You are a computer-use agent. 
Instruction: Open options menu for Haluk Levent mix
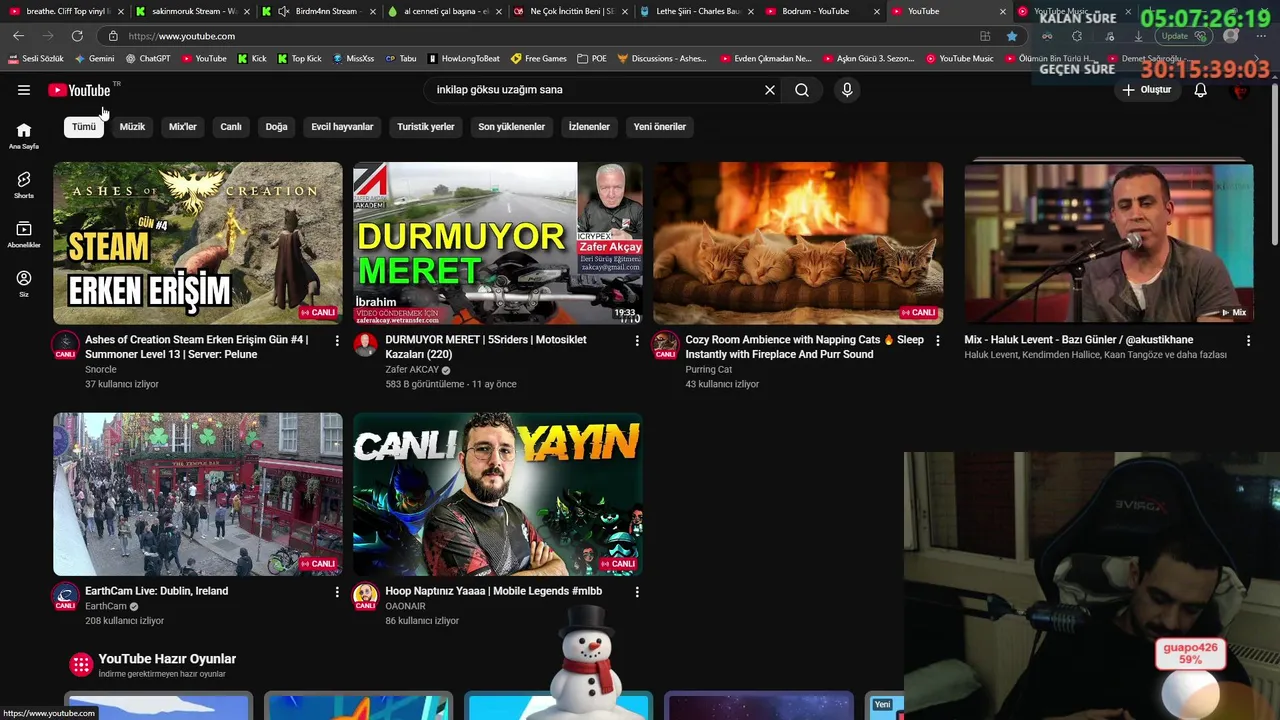click(1248, 341)
